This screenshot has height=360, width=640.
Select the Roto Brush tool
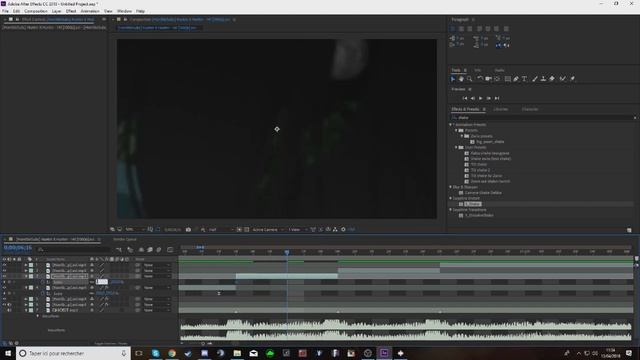pyautogui.click(x=562, y=79)
